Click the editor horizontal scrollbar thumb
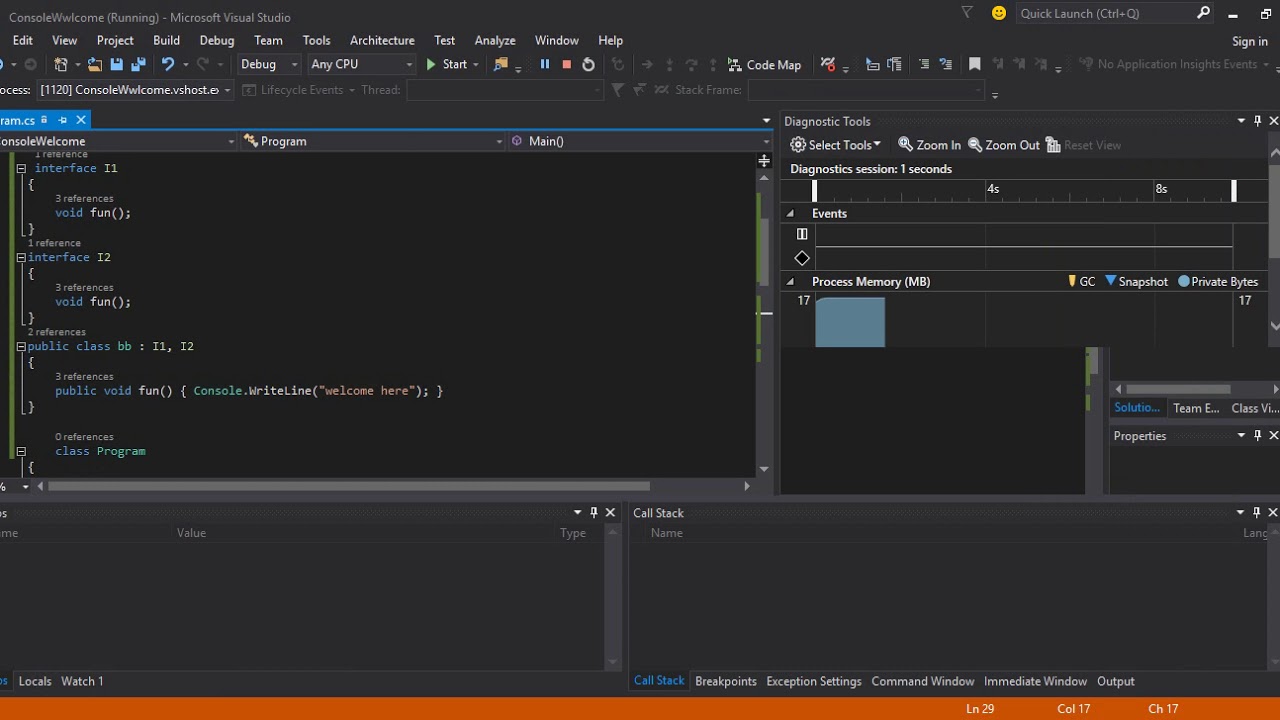 (349, 486)
